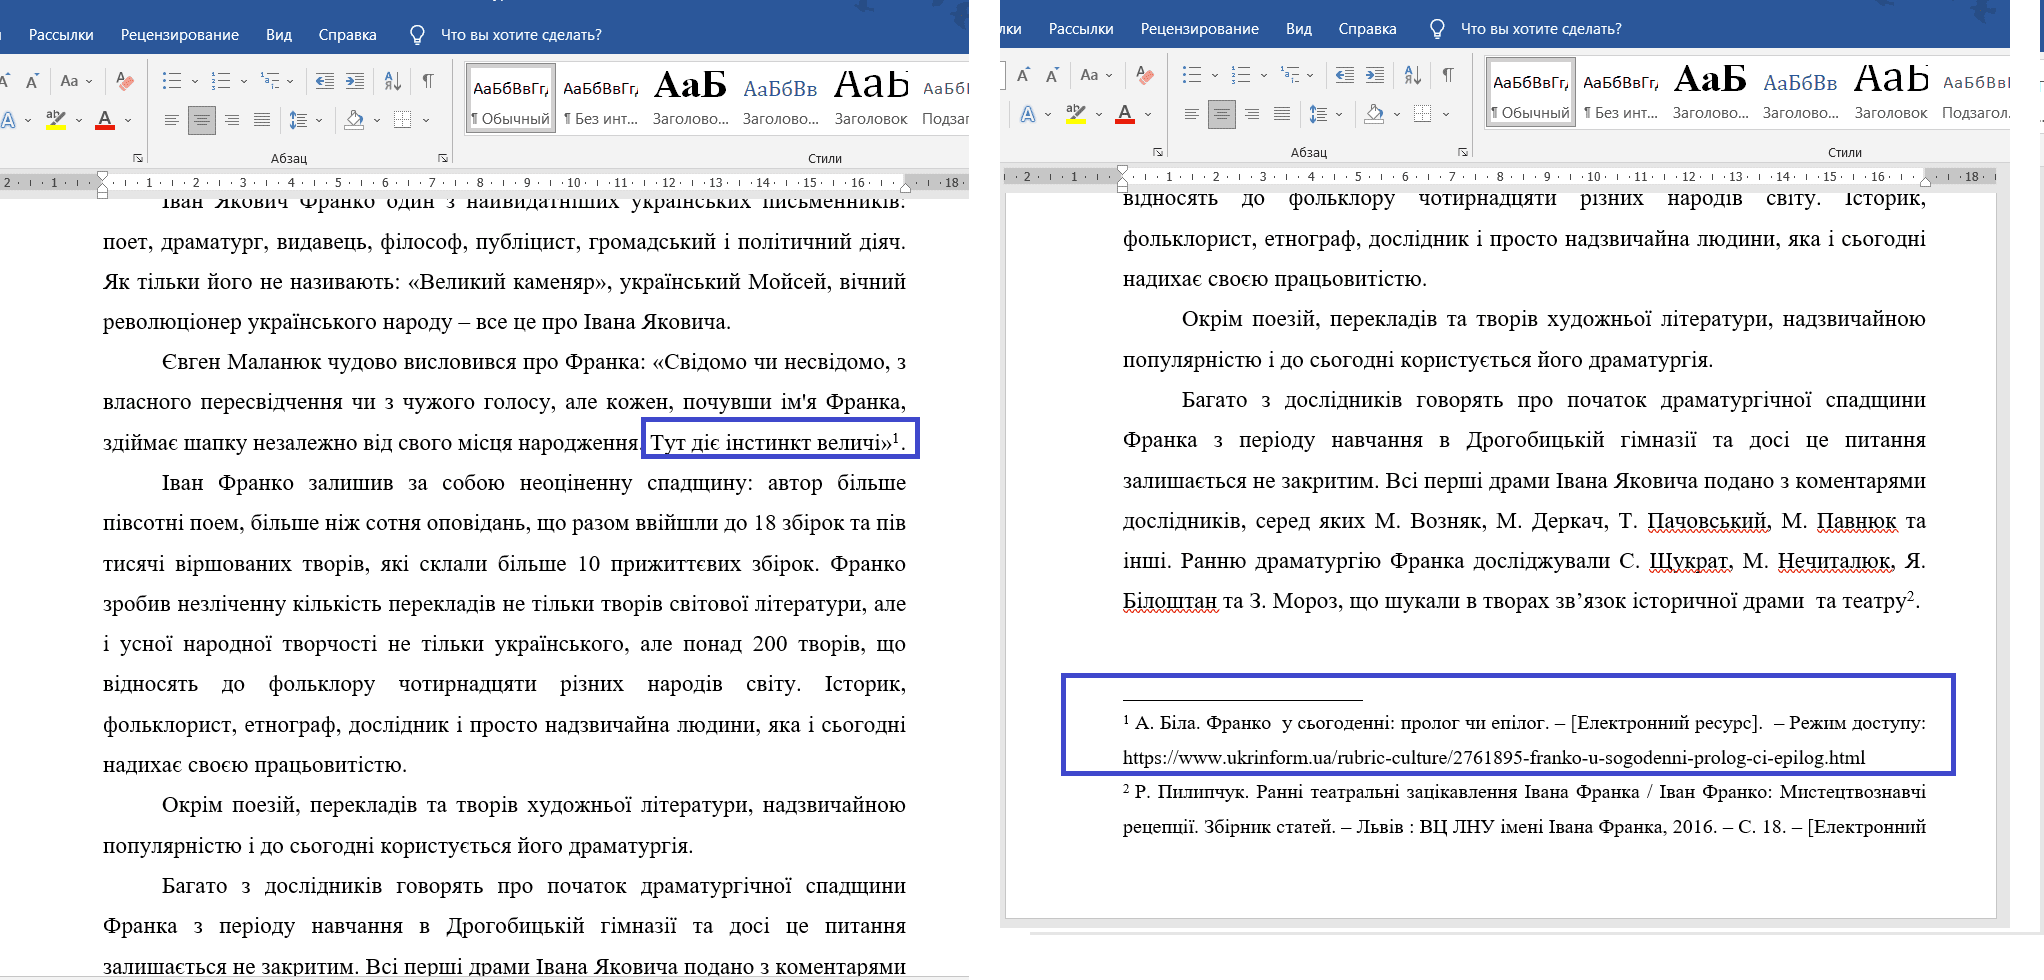Open highlight color arrow in left window
Image resolution: width=2044 pixels, height=980 pixels.
(78, 121)
